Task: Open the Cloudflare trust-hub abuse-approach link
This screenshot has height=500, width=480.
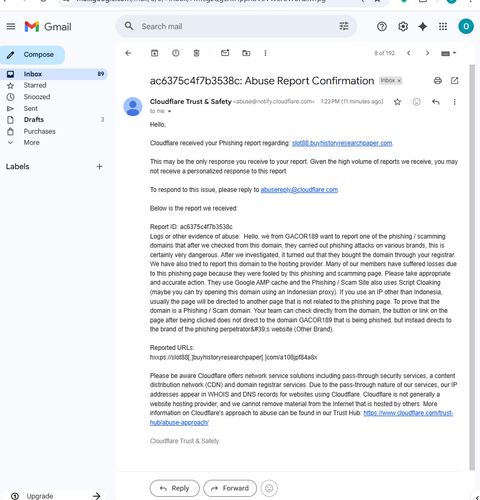Action: pos(408,413)
